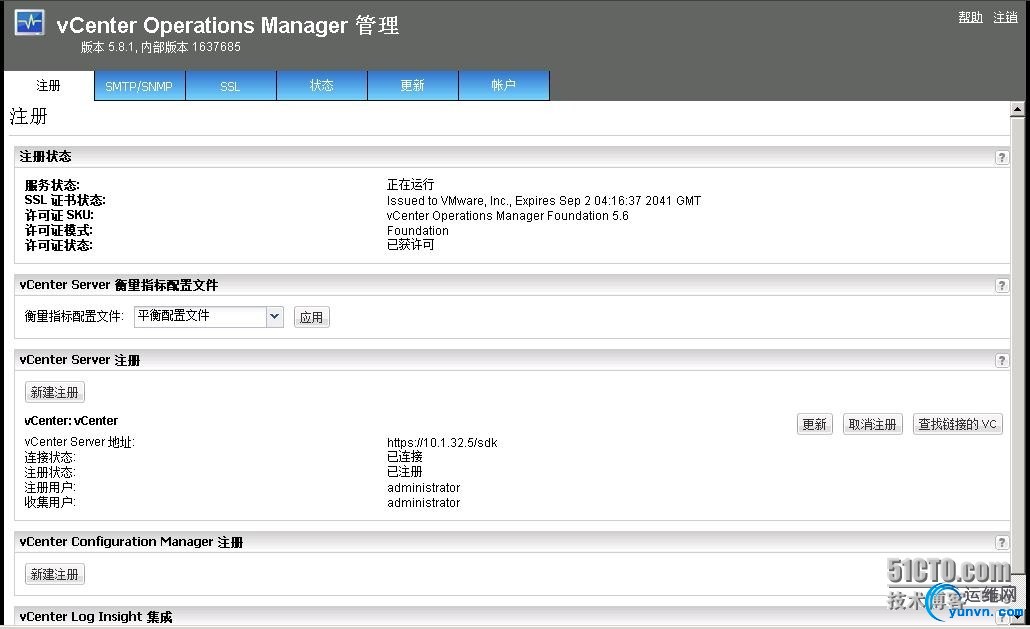
Task: Select the 已获许可 license status value
Action: click(x=411, y=245)
